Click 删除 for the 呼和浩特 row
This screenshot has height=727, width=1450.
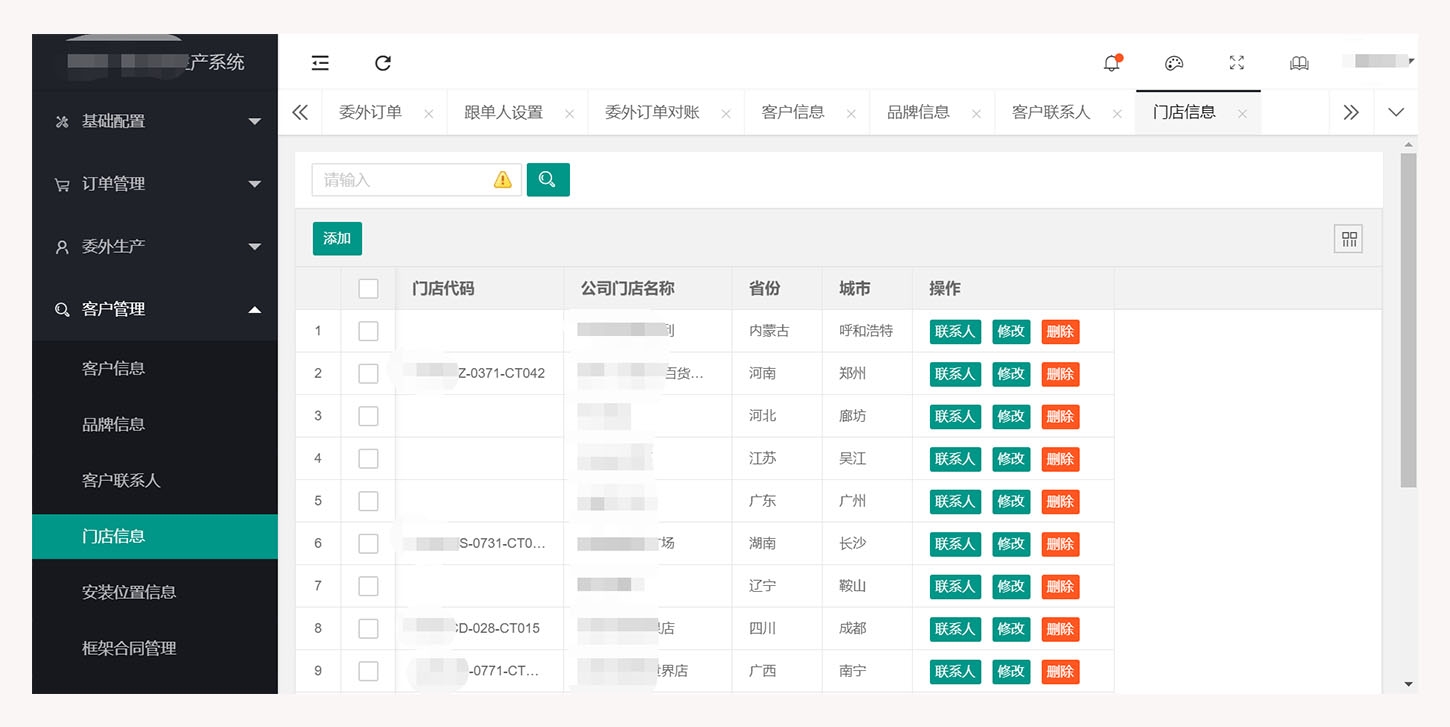[1060, 331]
